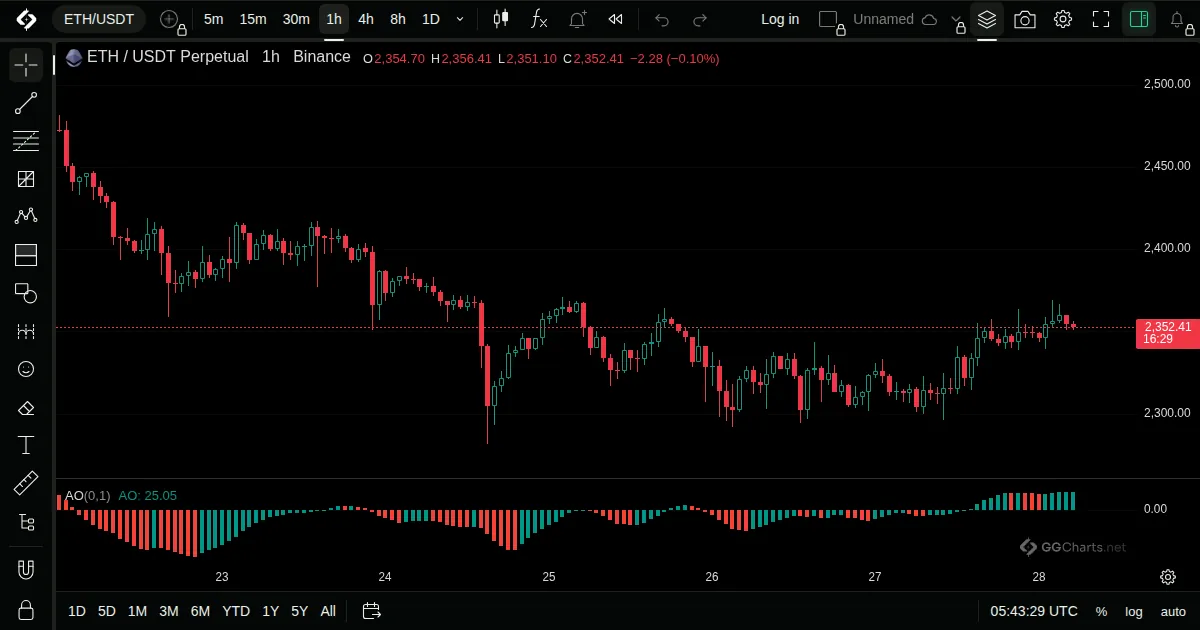This screenshot has height=630, width=1200.
Task: Set chart range to 3M
Action: coord(169,611)
